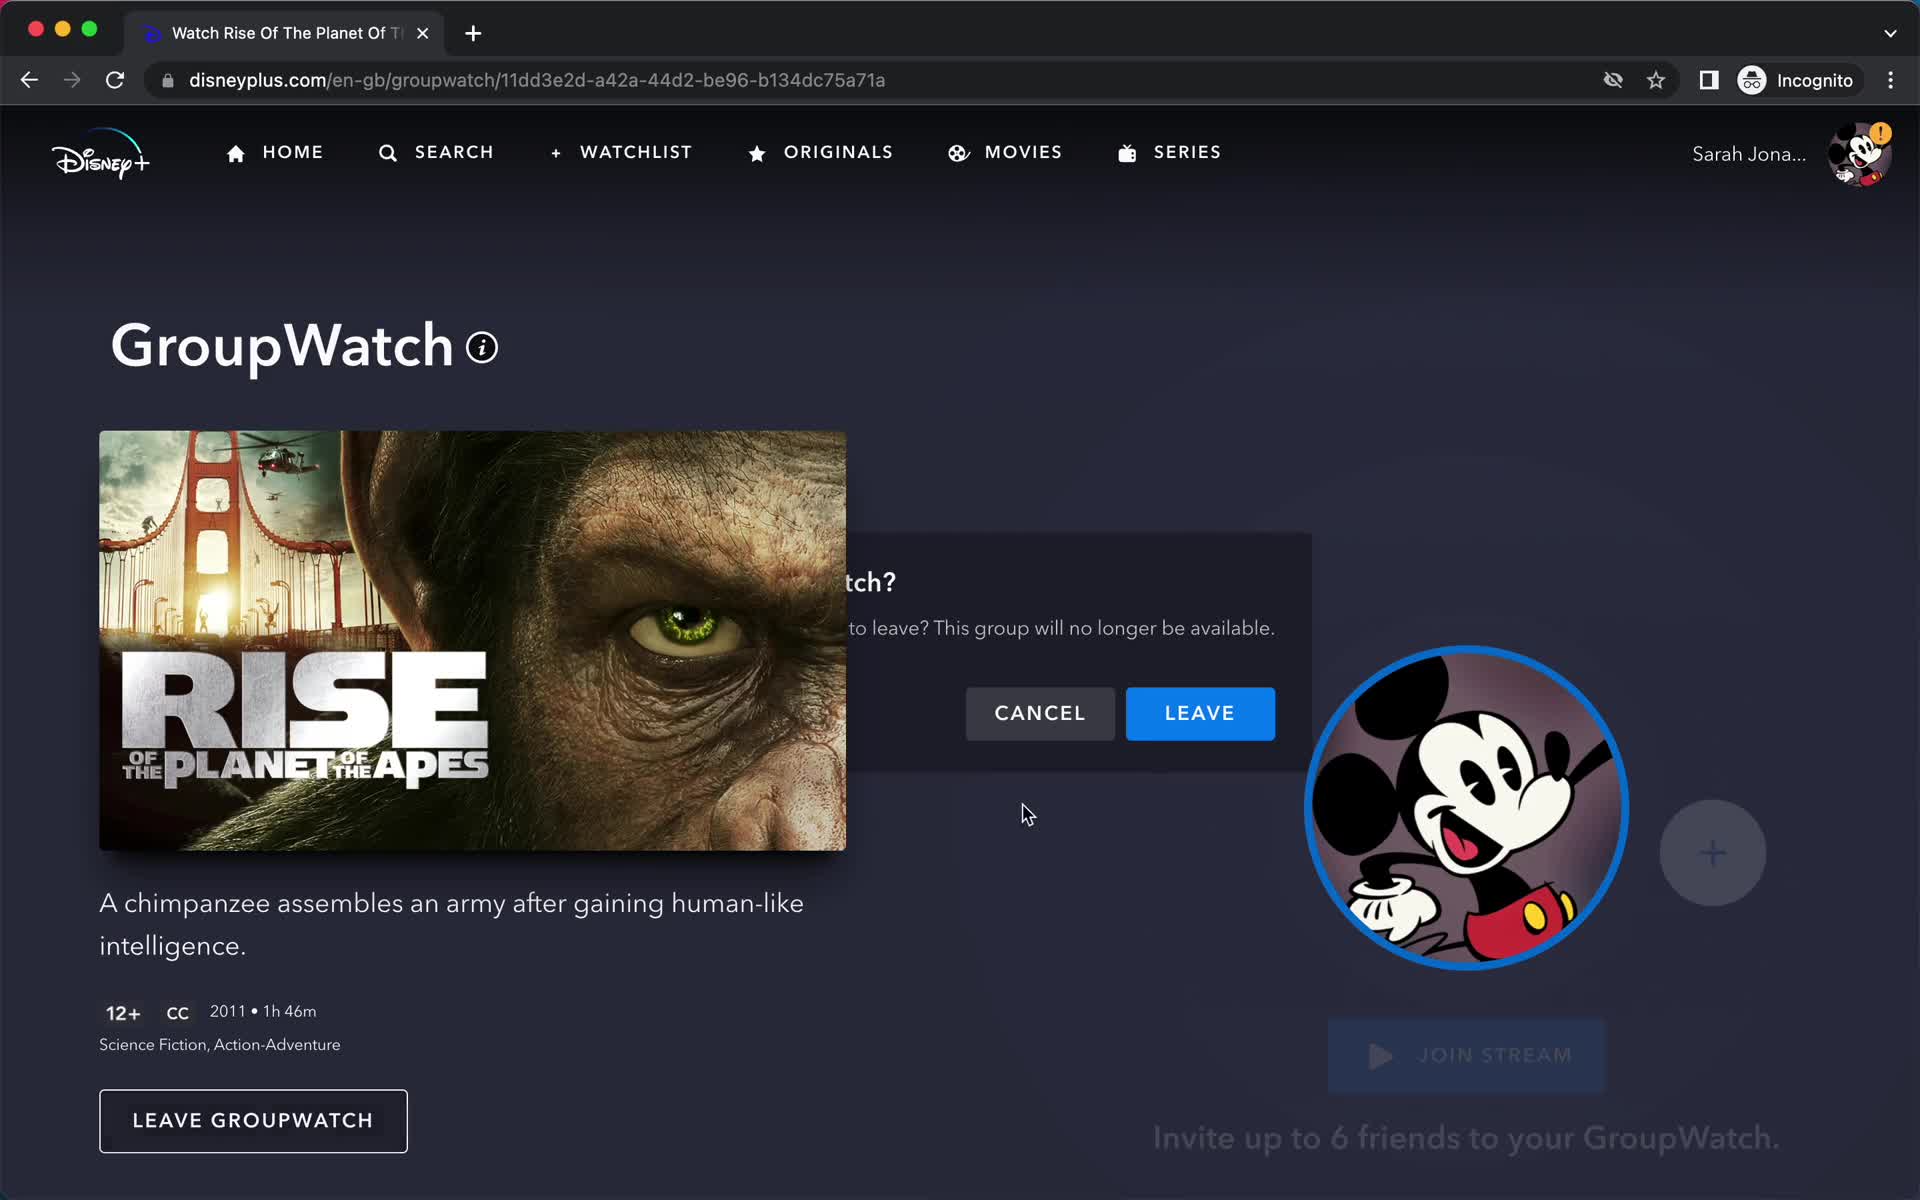Click the GroupWatch page heading

point(282,346)
